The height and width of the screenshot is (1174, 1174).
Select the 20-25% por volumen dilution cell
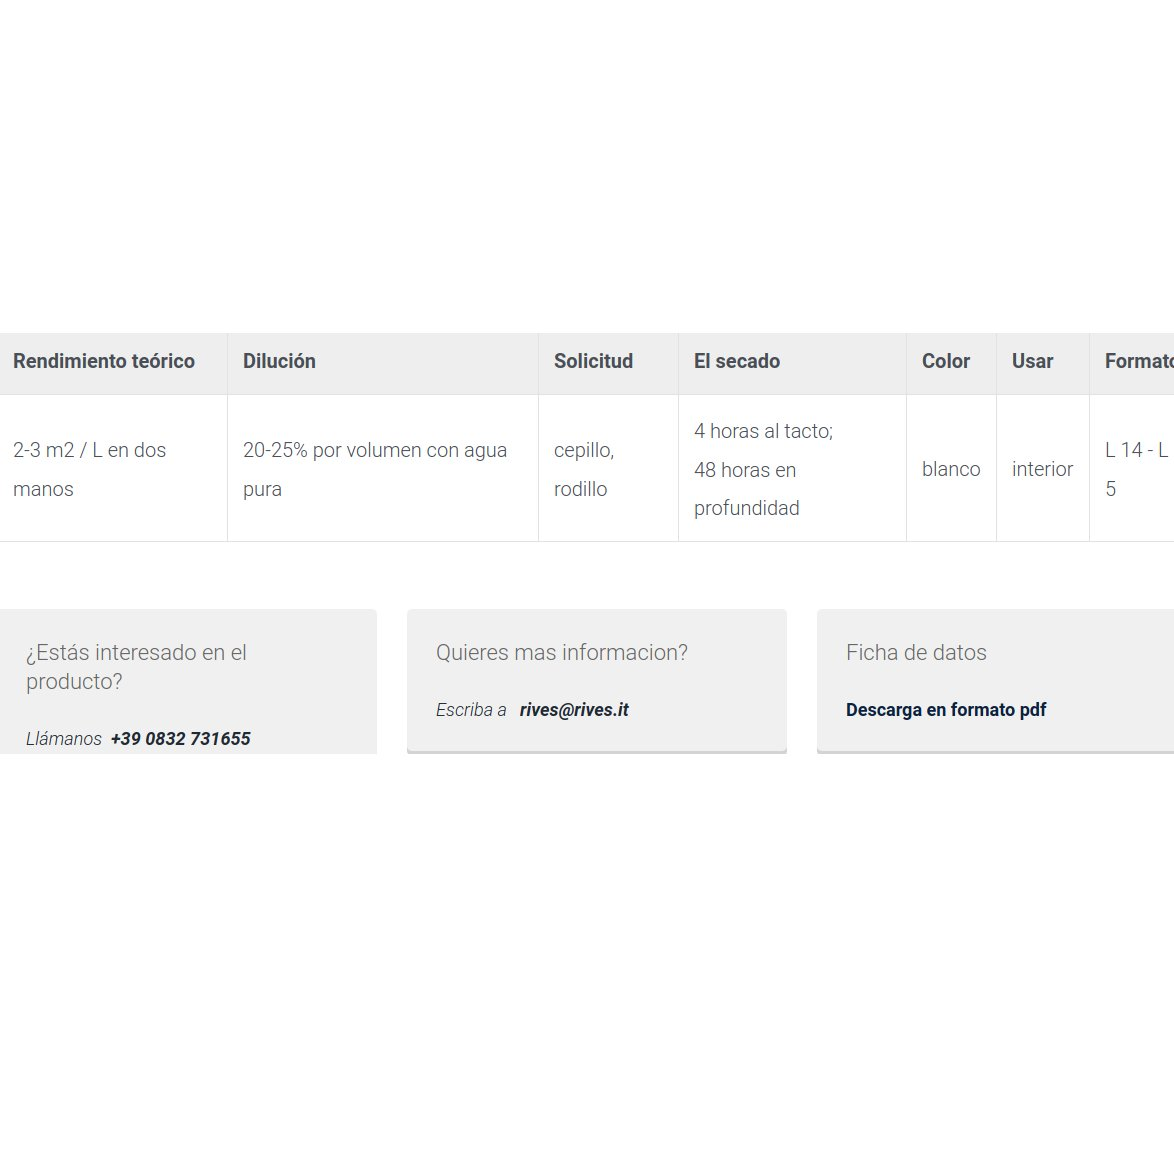[383, 469]
